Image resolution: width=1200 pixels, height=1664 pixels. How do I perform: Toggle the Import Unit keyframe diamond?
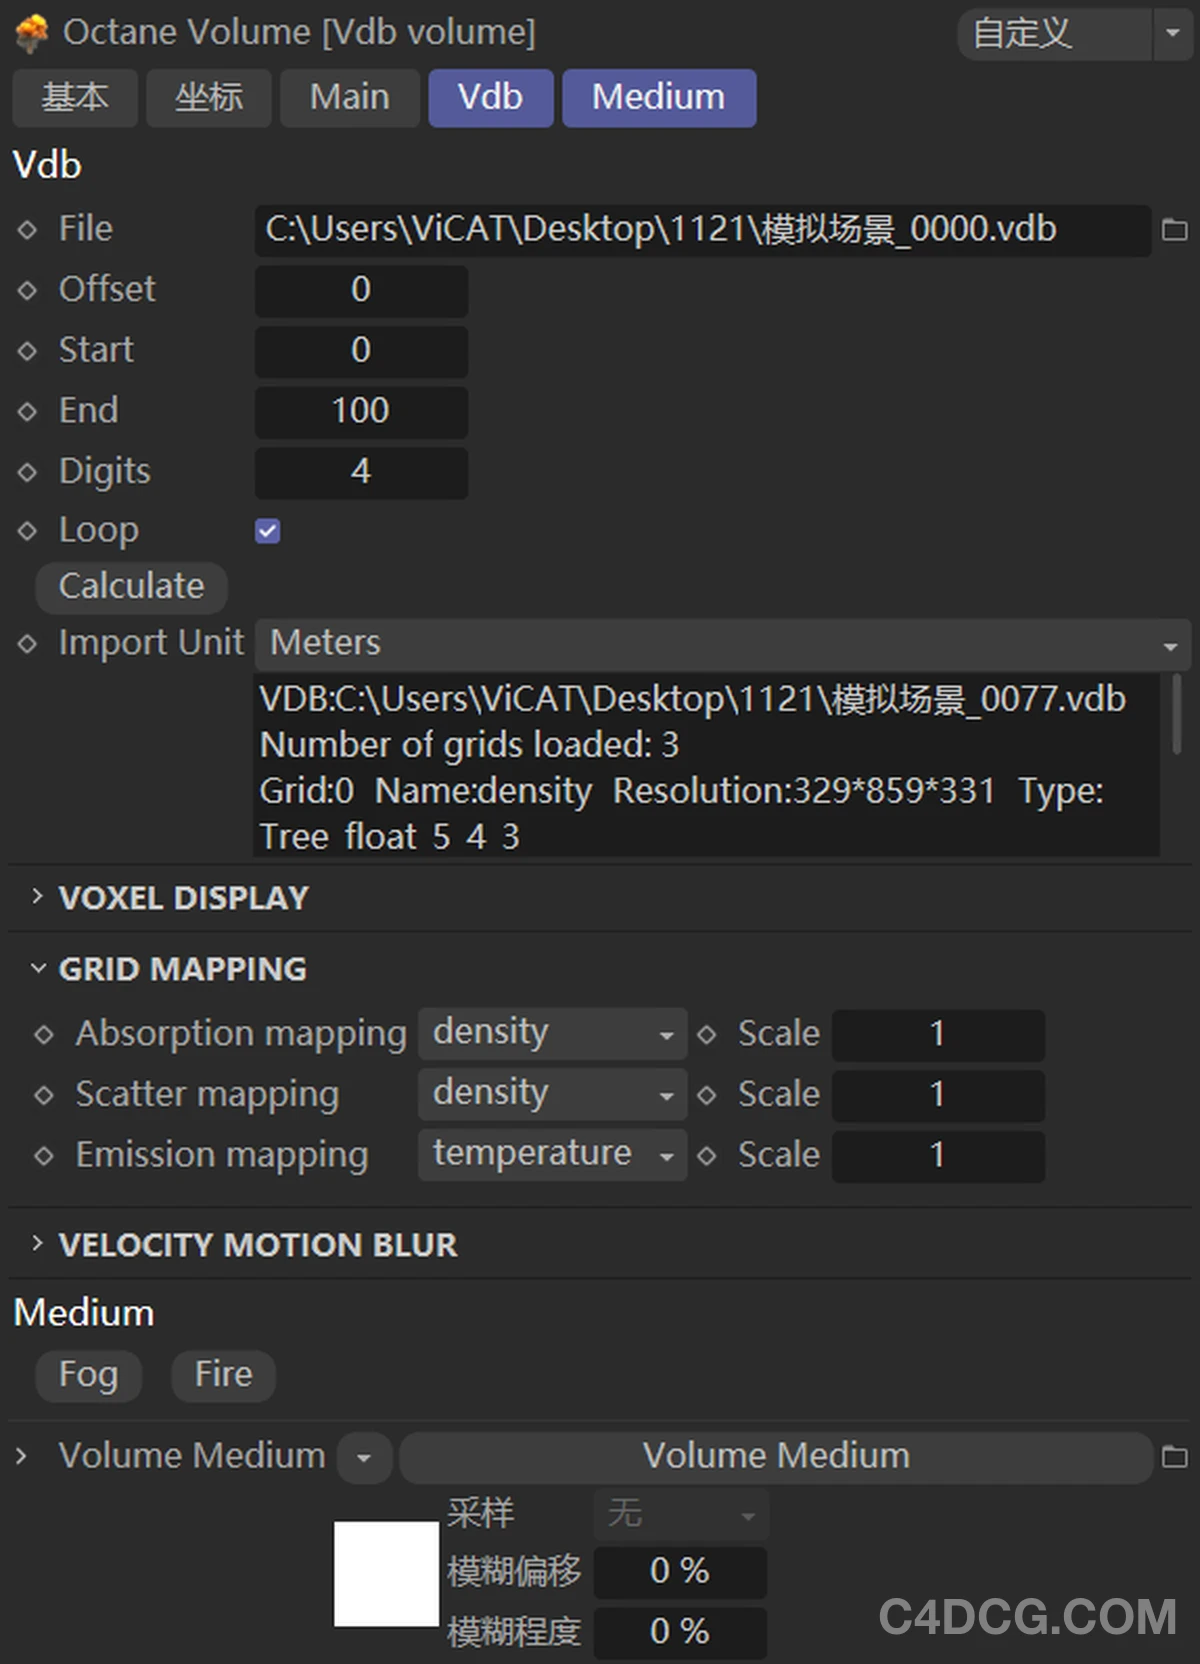27,644
